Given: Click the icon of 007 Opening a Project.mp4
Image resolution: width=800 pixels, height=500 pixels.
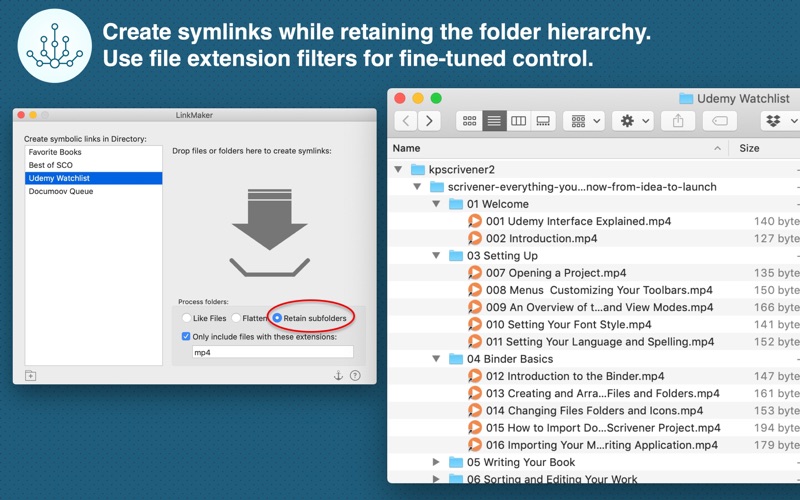Looking at the screenshot, I should pyautogui.click(x=474, y=273).
